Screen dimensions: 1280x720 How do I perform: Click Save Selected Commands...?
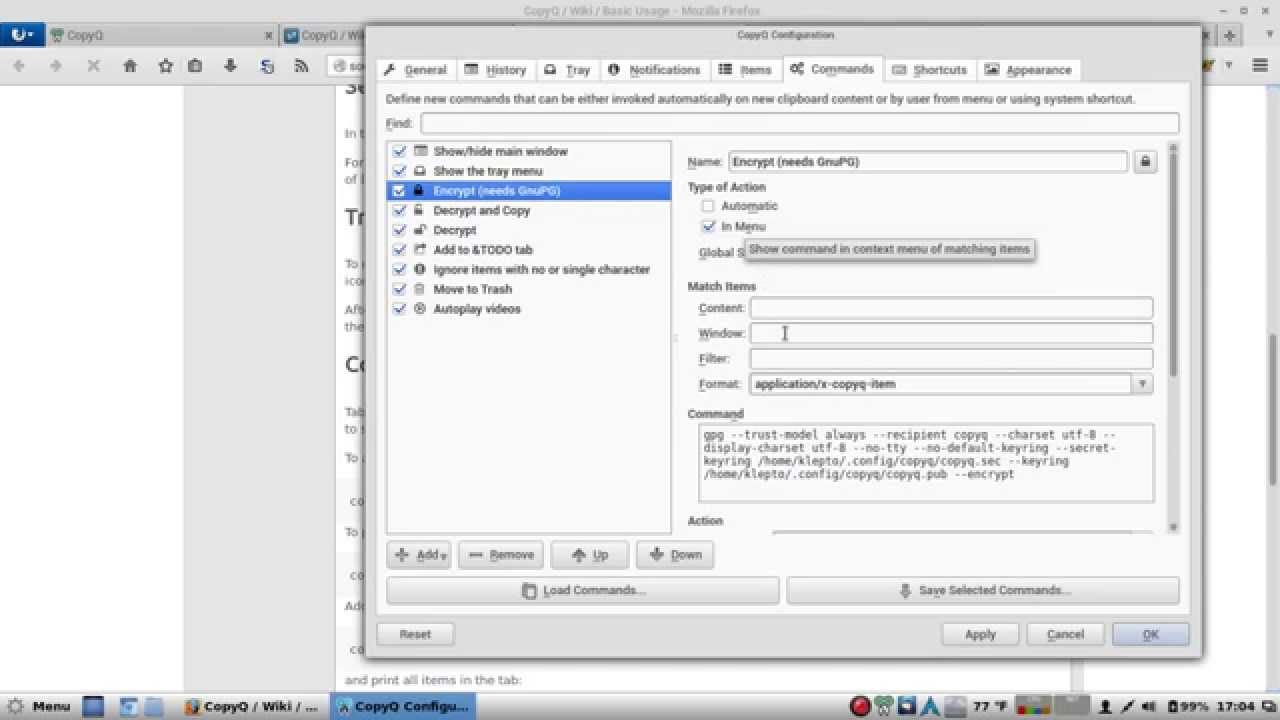983,591
